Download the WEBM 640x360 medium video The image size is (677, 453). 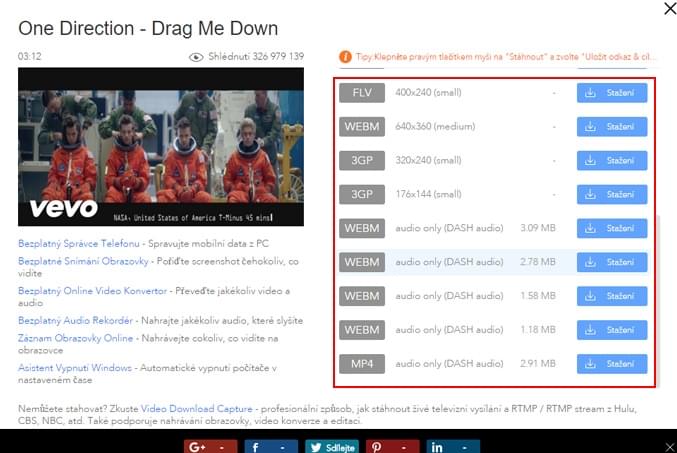[x=611, y=127]
